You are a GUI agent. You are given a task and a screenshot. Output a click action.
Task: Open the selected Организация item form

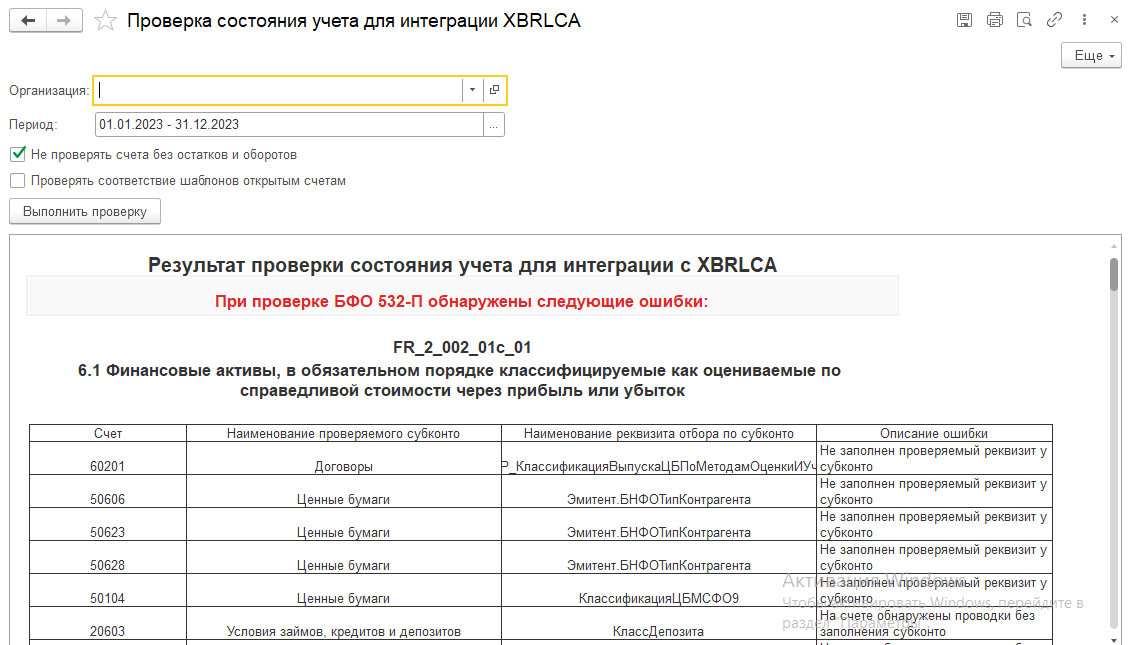tap(495, 90)
